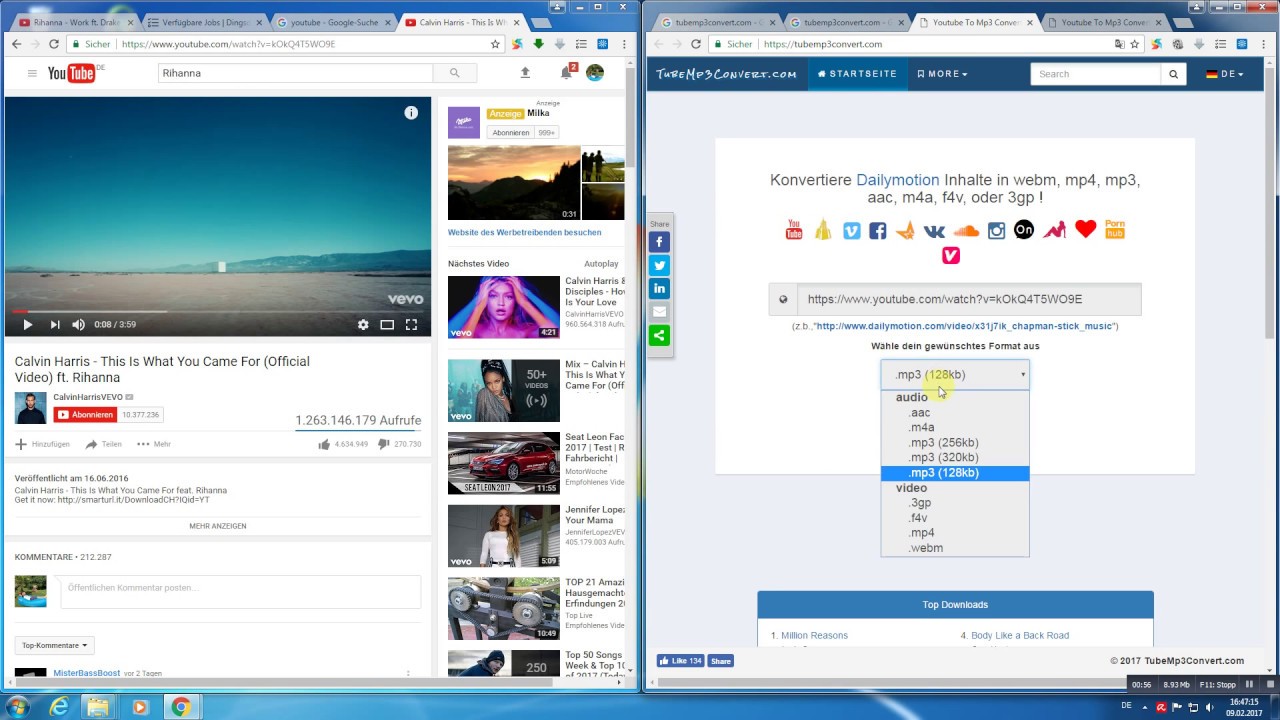Open the YouTube account avatar menu
This screenshot has height=720, width=1280.
point(595,73)
